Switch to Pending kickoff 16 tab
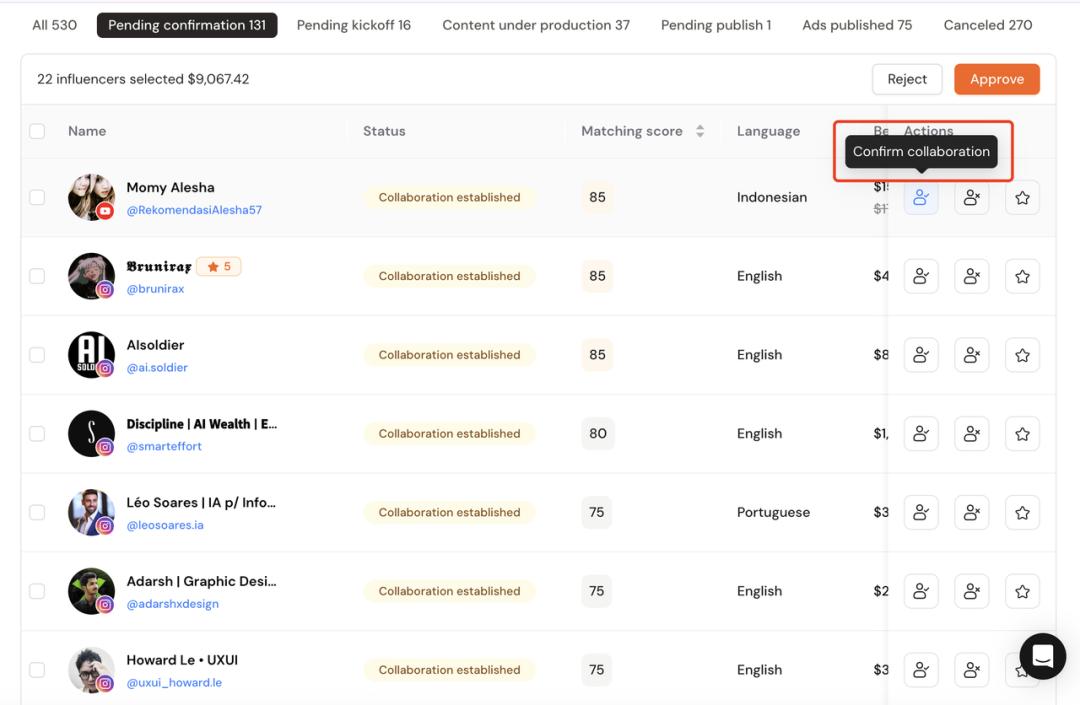This screenshot has width=1080, height=705. pyautogui.click(x=353, y=25)
